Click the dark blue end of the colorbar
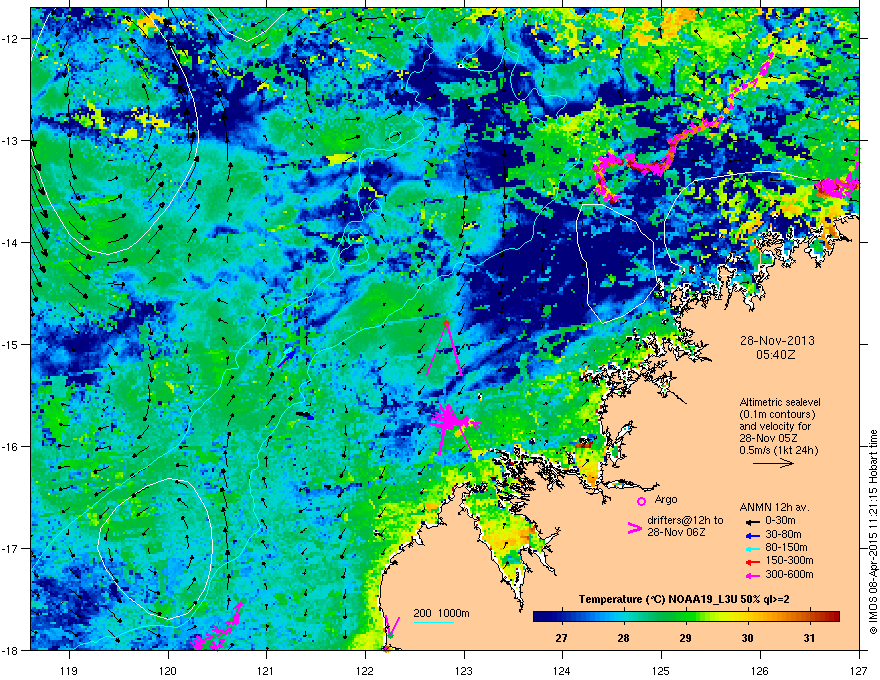880x680 pixels. coord(540,617)
